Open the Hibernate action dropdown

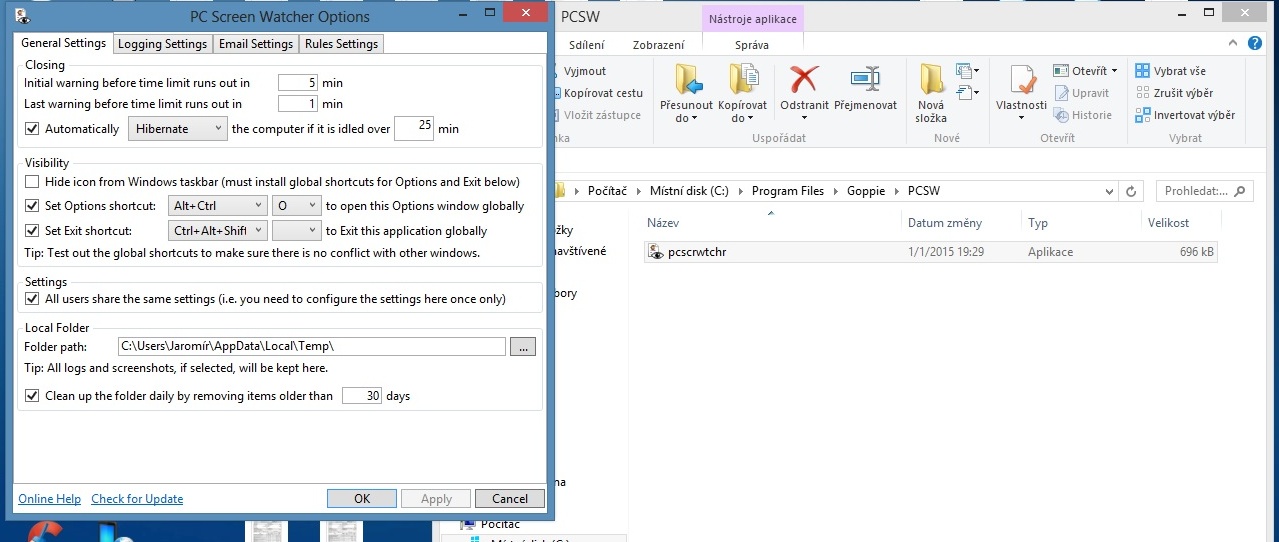coord(178,129)
